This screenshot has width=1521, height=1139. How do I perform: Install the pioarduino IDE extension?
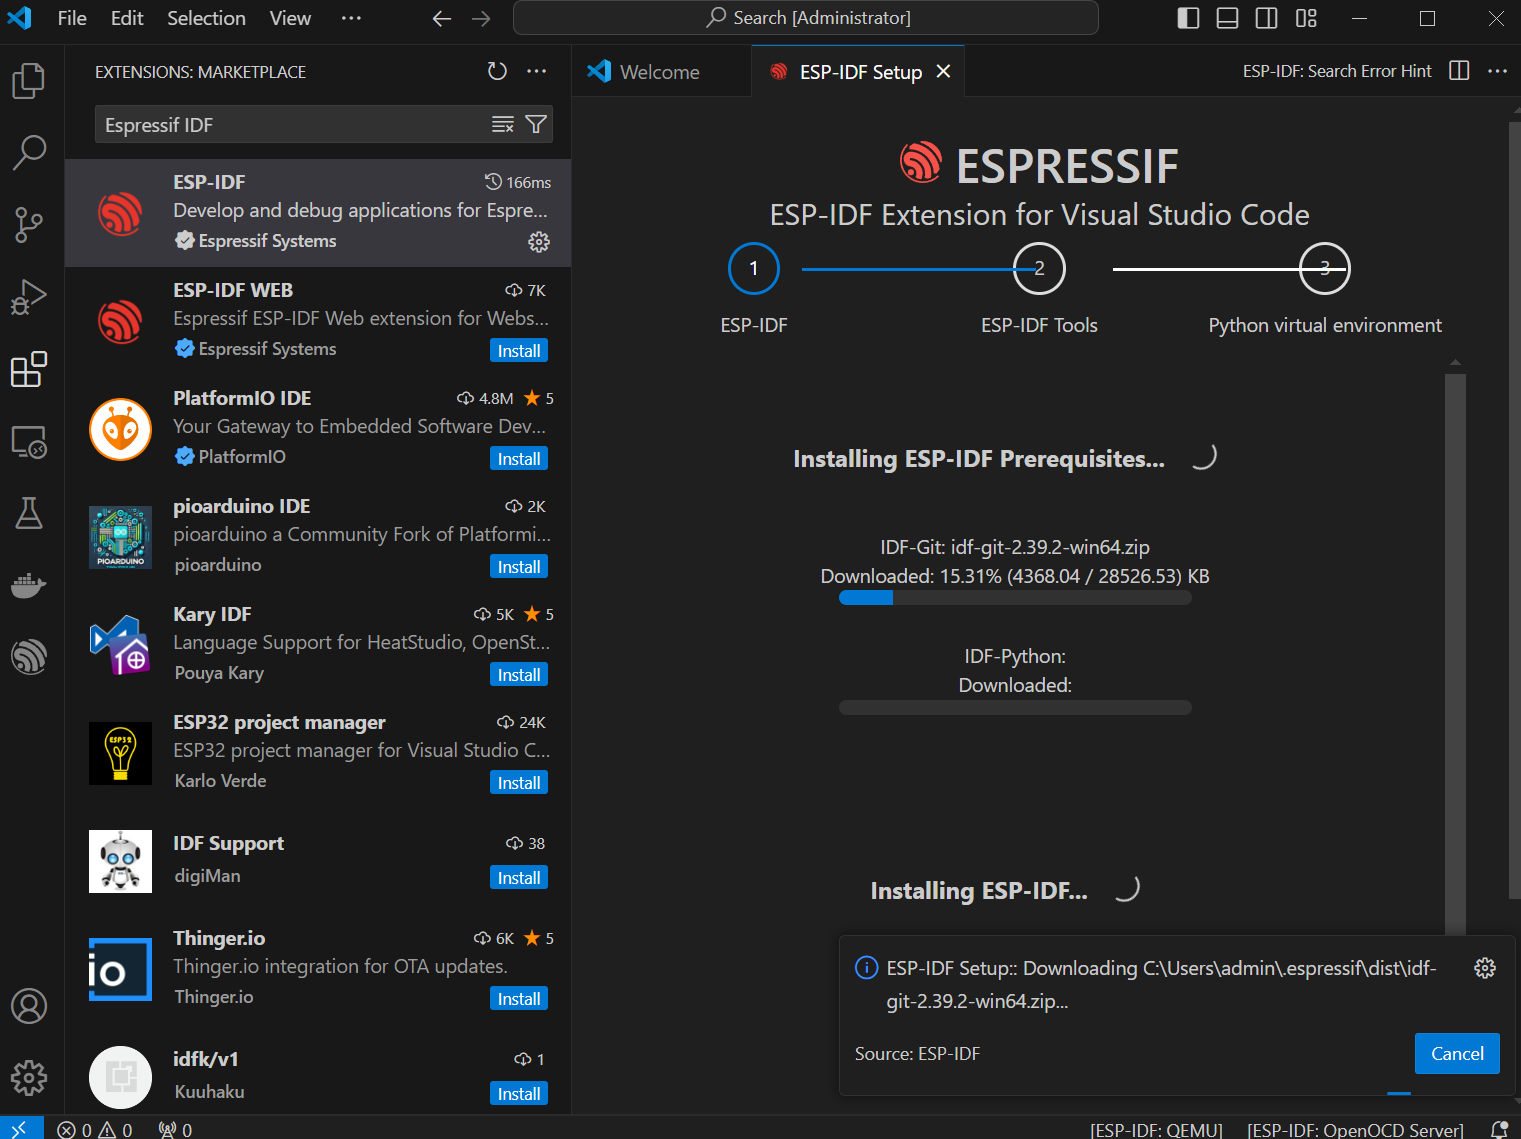pyautogui.click(x=519, y=567)
